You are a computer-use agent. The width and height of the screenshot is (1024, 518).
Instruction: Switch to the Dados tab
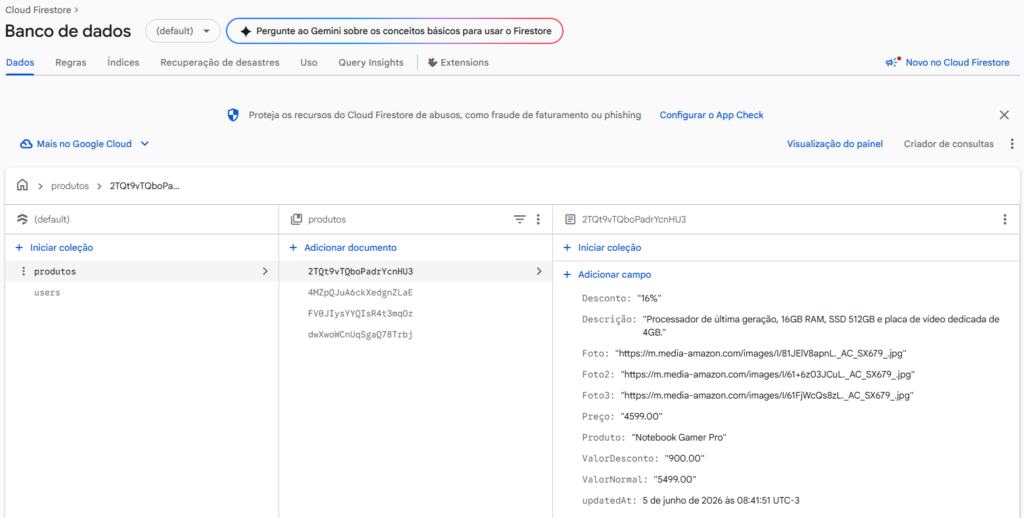[x=20, y=63]
